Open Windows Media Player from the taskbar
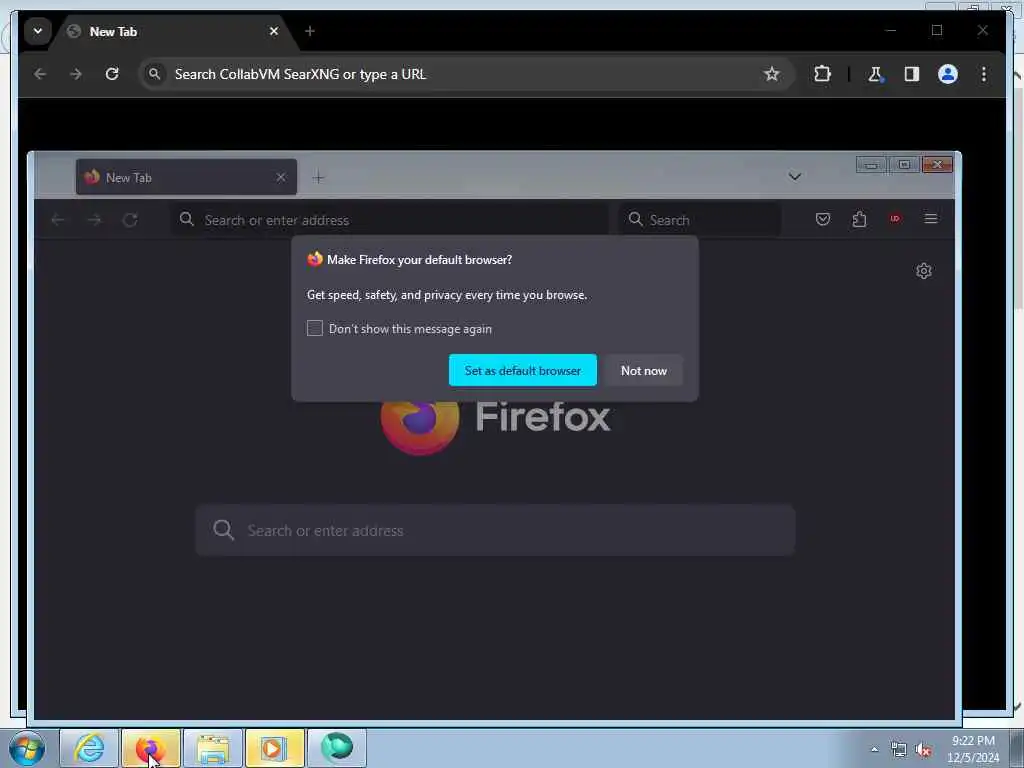 tap(275, 748)
